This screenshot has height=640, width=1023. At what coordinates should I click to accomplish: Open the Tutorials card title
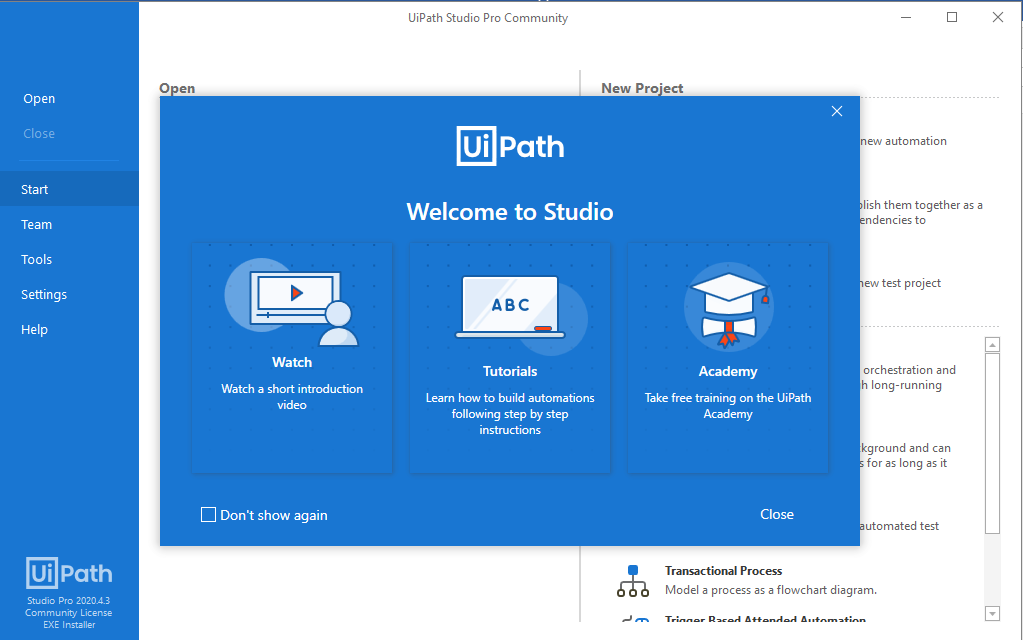point(510,371)
